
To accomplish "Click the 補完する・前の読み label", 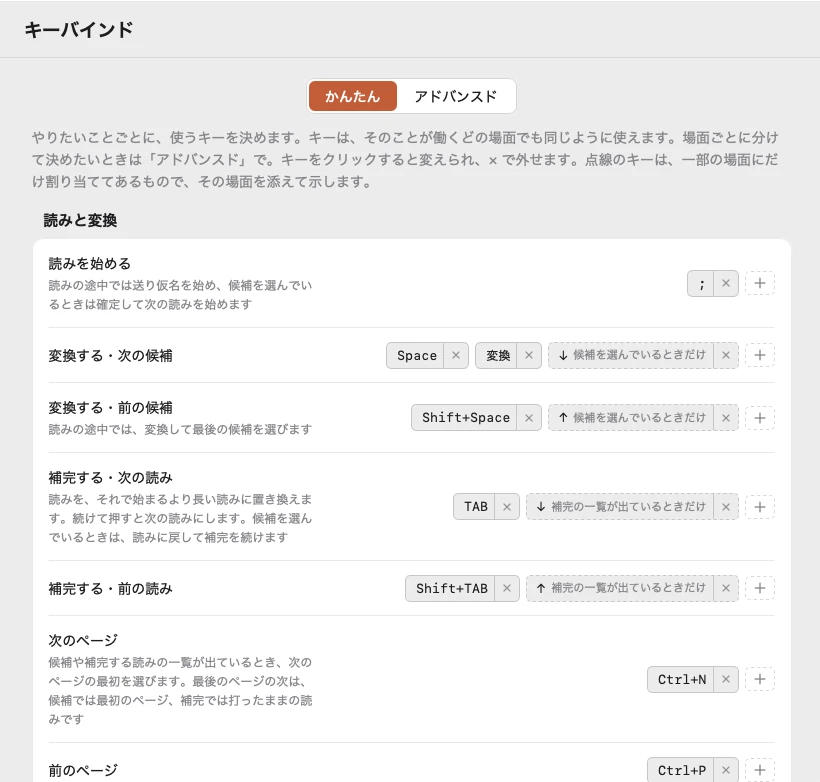I will click(110, 588).
